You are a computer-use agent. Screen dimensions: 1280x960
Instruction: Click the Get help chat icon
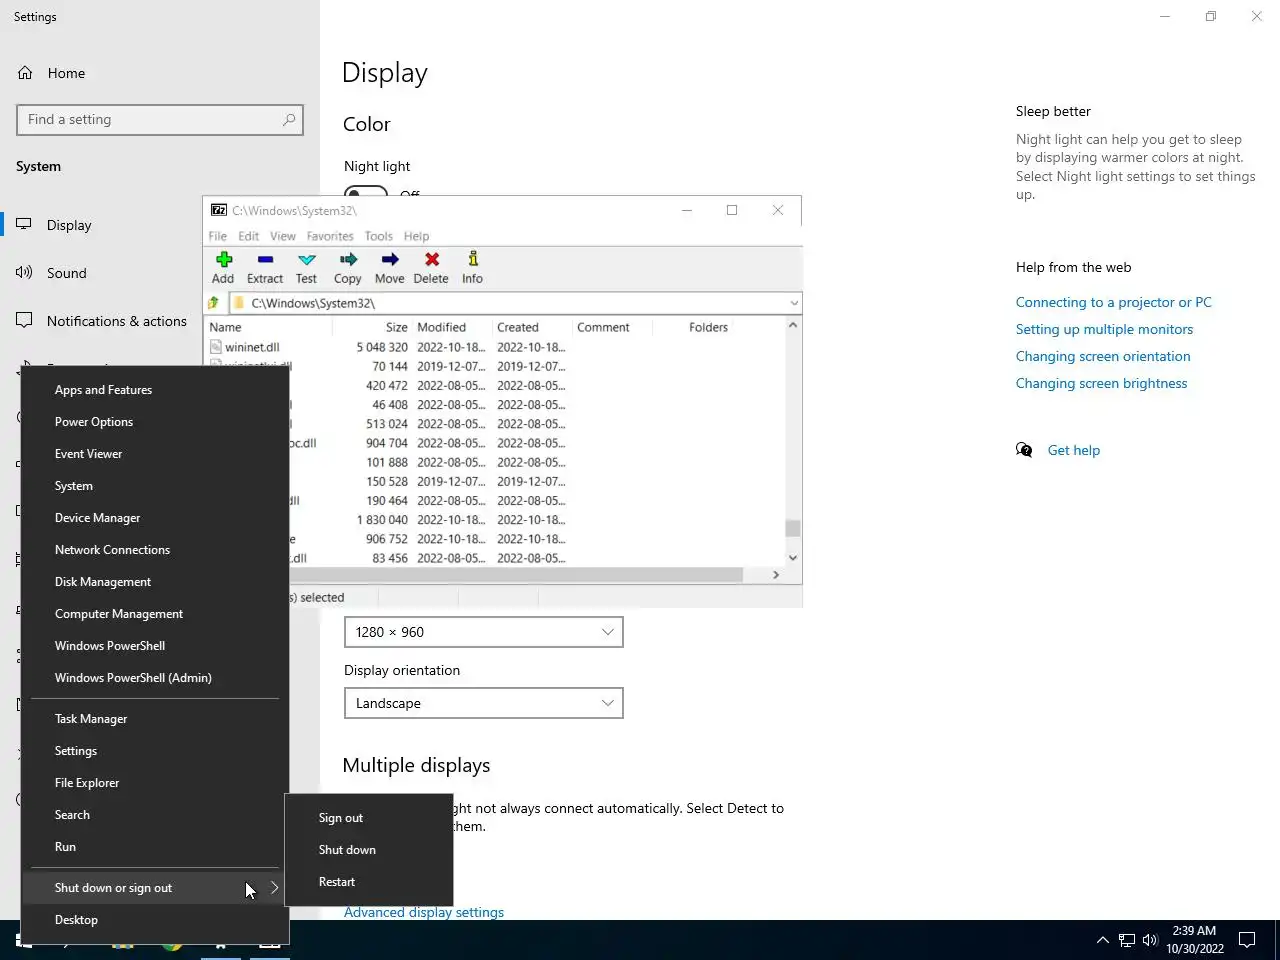click(1024, 450)
